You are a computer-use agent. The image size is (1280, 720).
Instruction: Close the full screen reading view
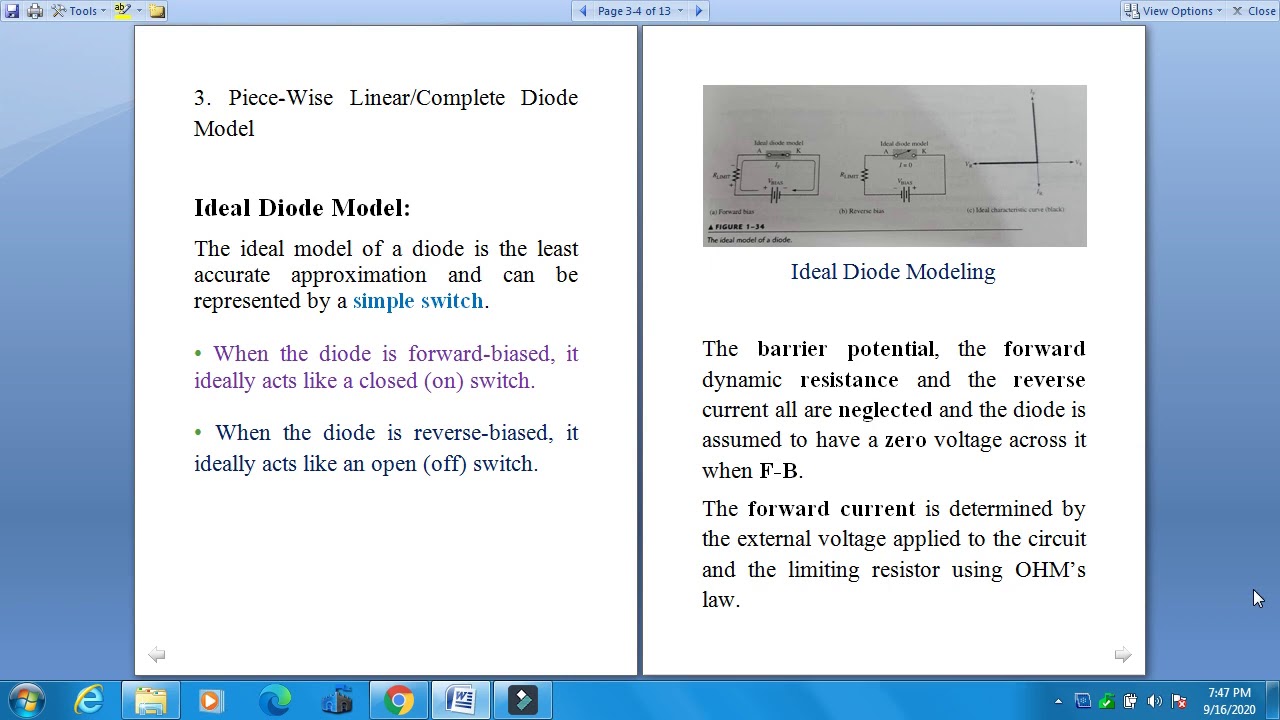tap(1253, 11)
